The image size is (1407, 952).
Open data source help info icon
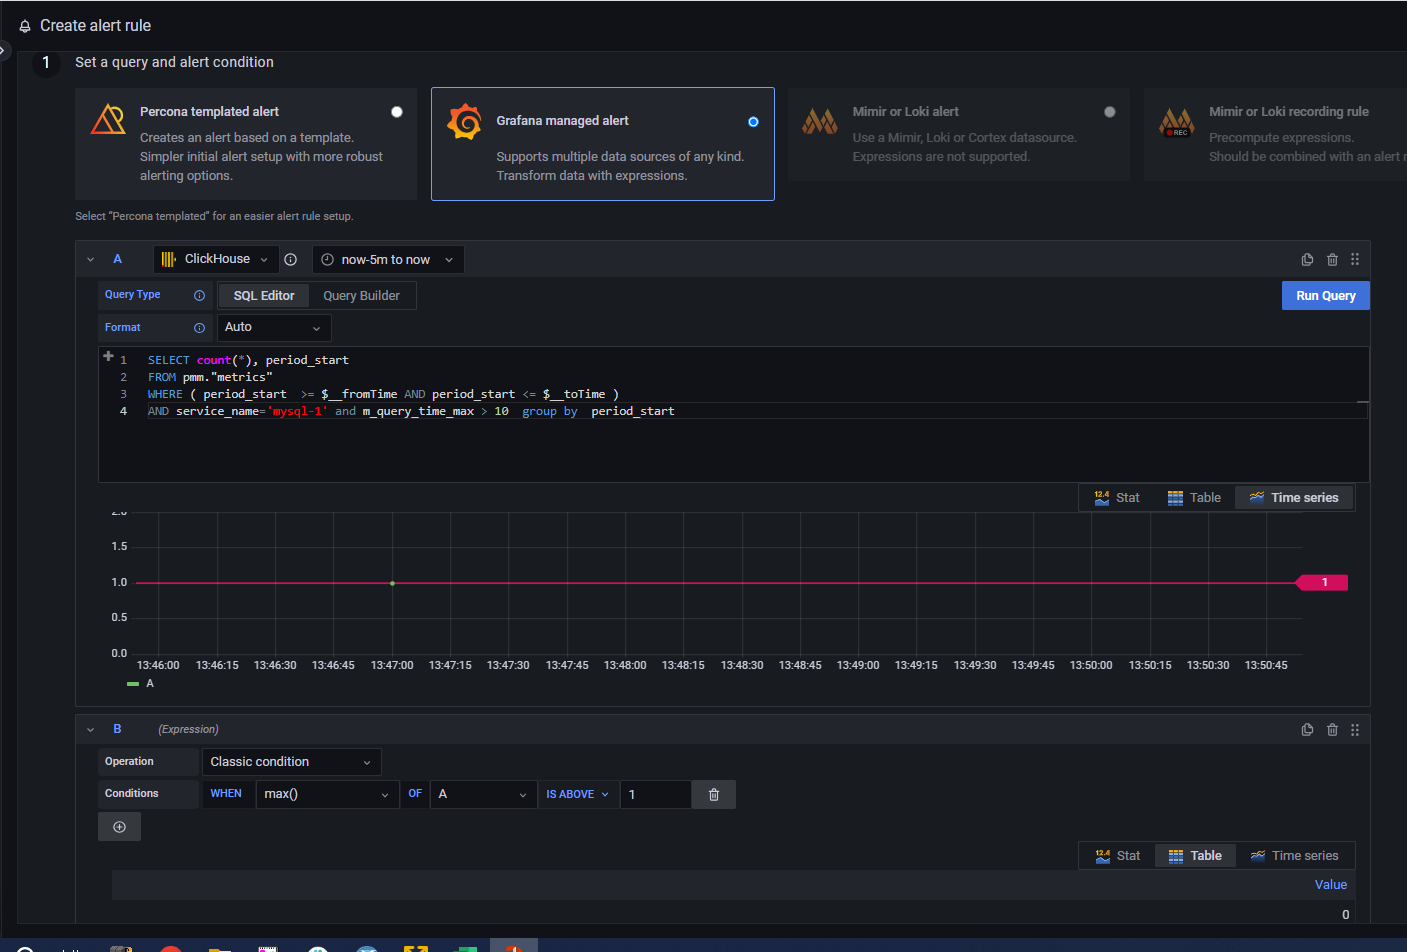coord(290,260)
